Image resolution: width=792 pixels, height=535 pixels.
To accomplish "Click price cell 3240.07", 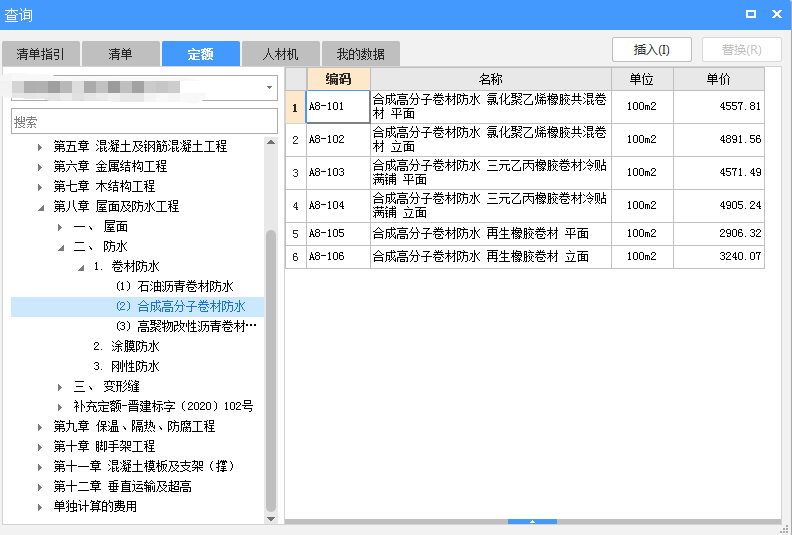I will [719, 257].
